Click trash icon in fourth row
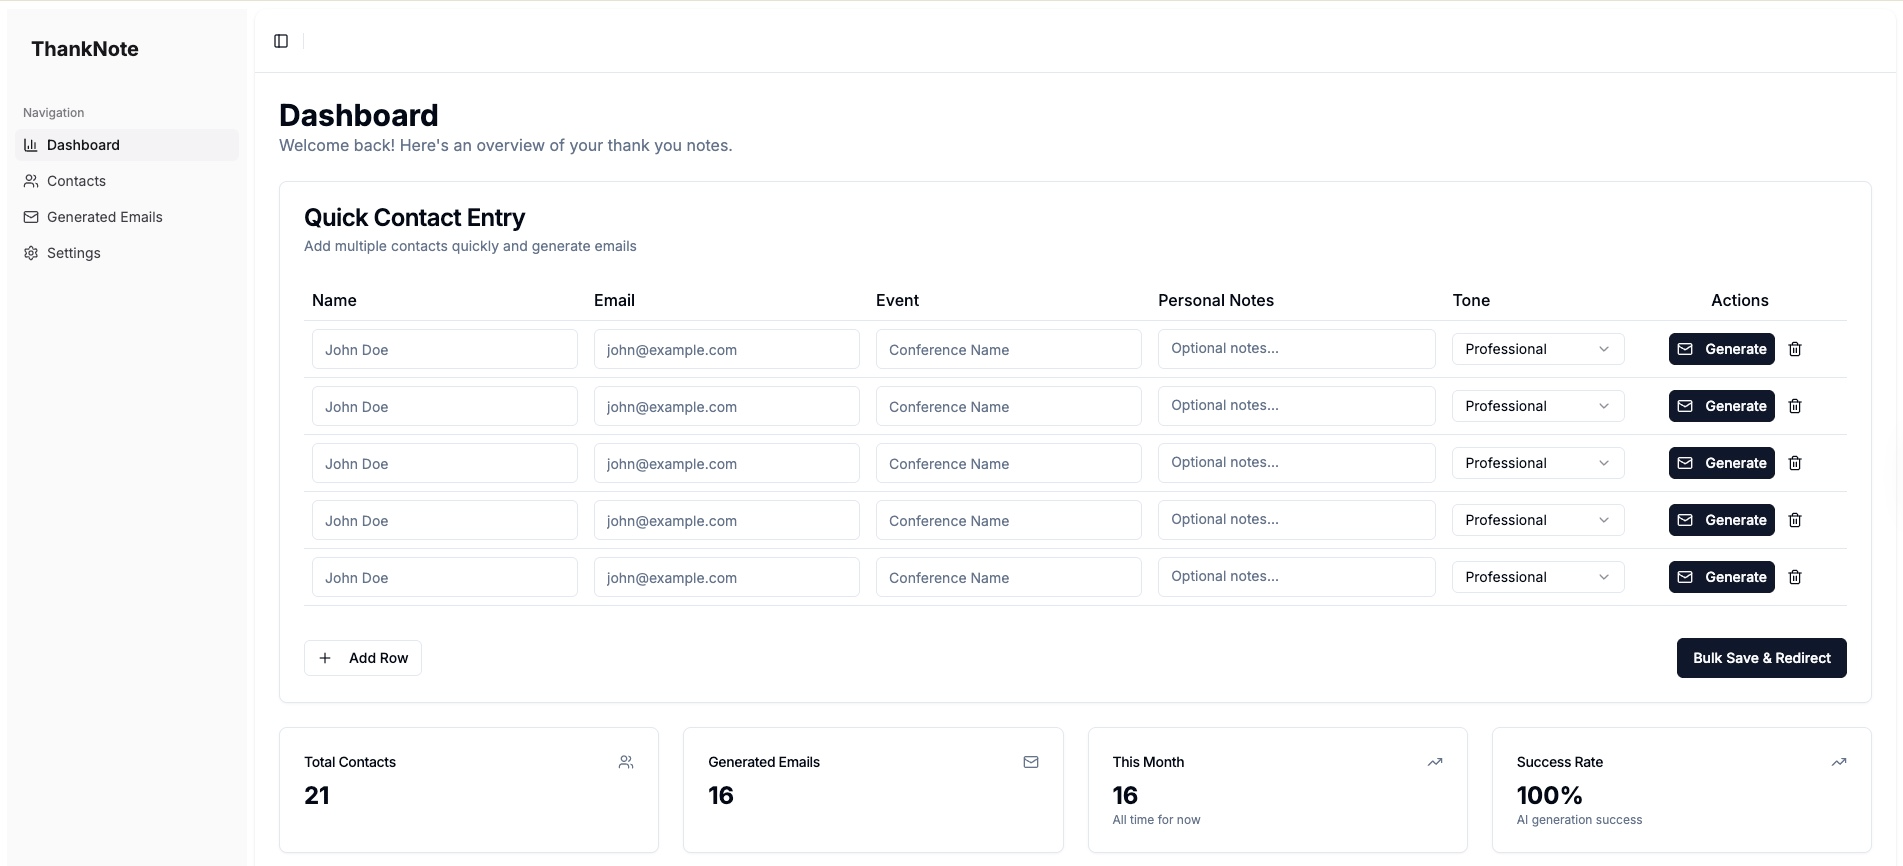Screen dimensions: 1903x866 point(1795,520)
